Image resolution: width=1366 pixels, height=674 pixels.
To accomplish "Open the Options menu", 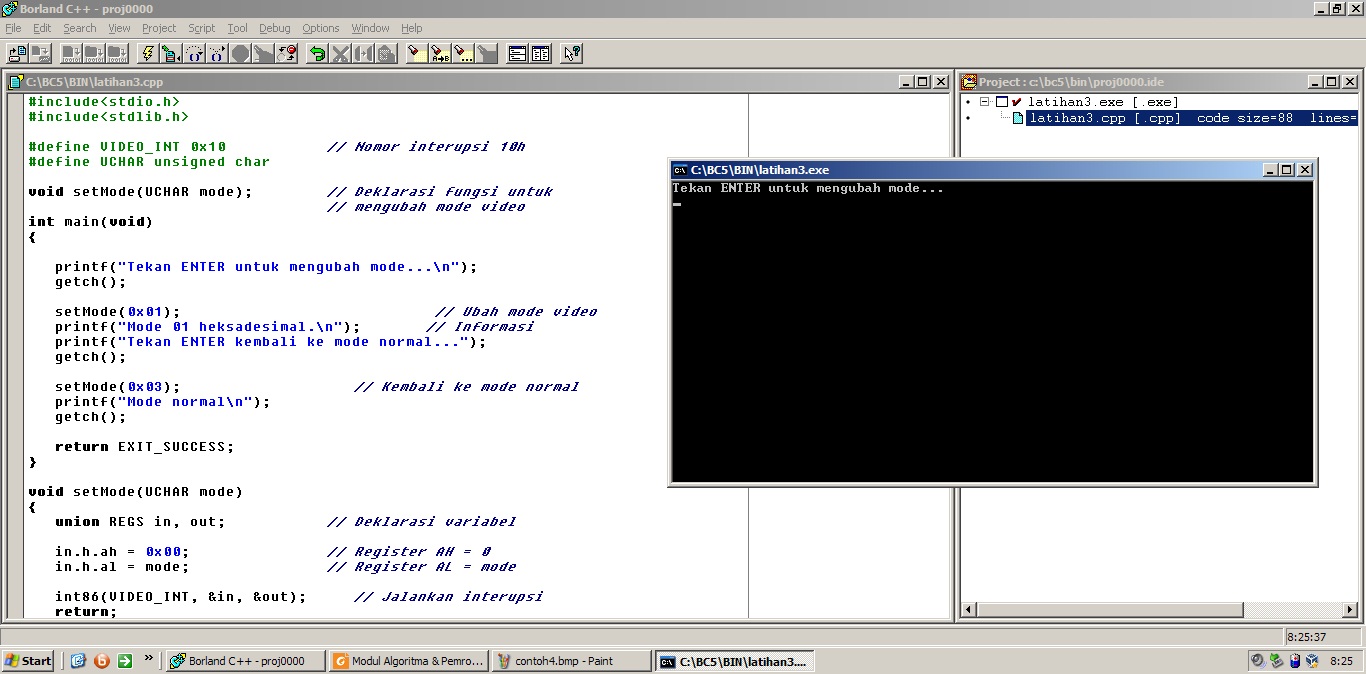I will (x=321, y=28).
